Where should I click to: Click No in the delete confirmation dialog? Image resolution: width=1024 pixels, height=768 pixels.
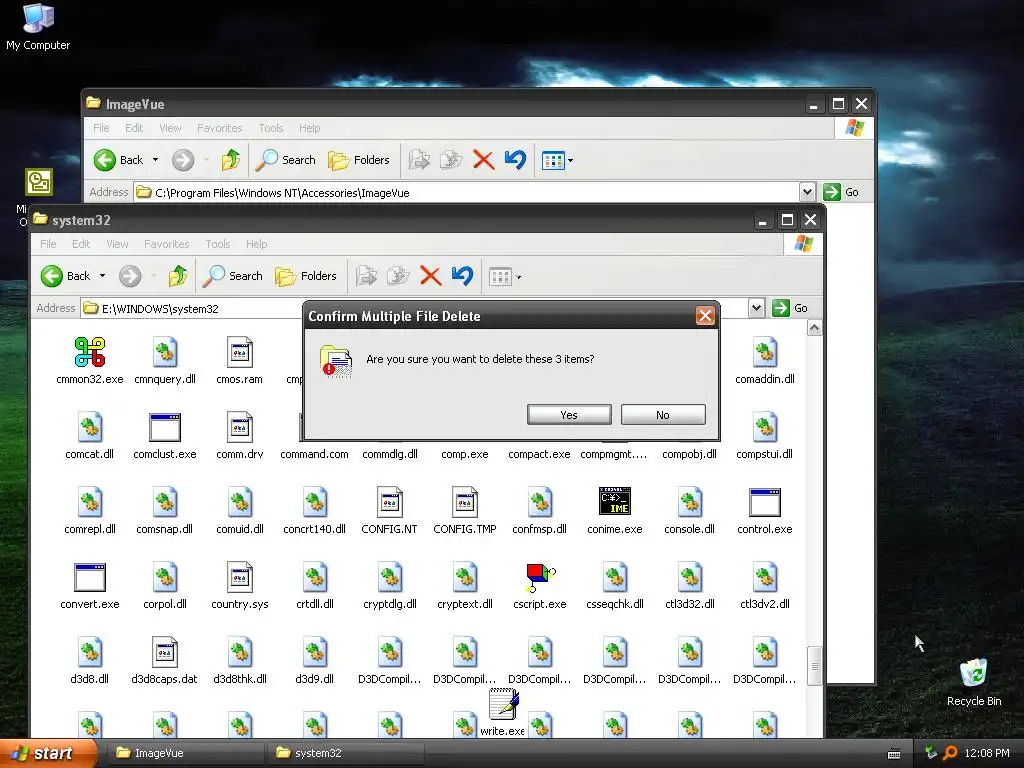click(x=663, y=415)
